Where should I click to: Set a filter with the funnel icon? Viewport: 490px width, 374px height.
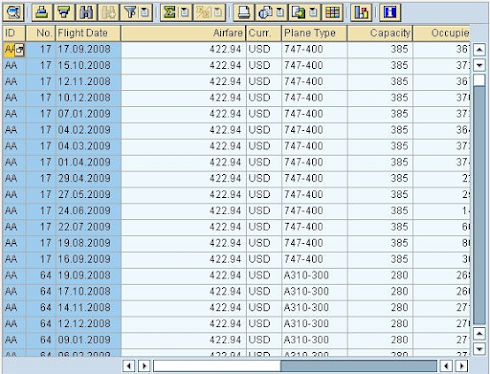click(130, 13)
